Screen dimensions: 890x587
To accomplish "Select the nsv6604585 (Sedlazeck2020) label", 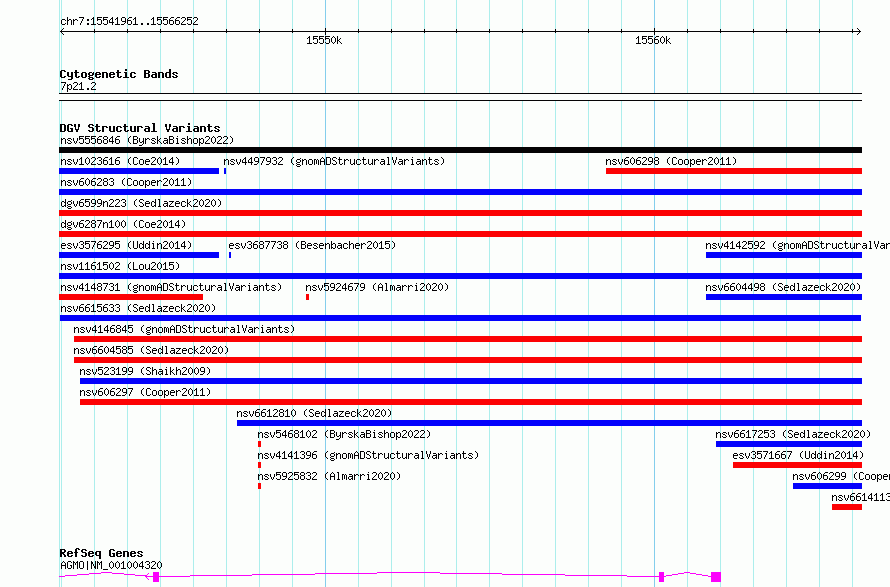I will 151,350.
